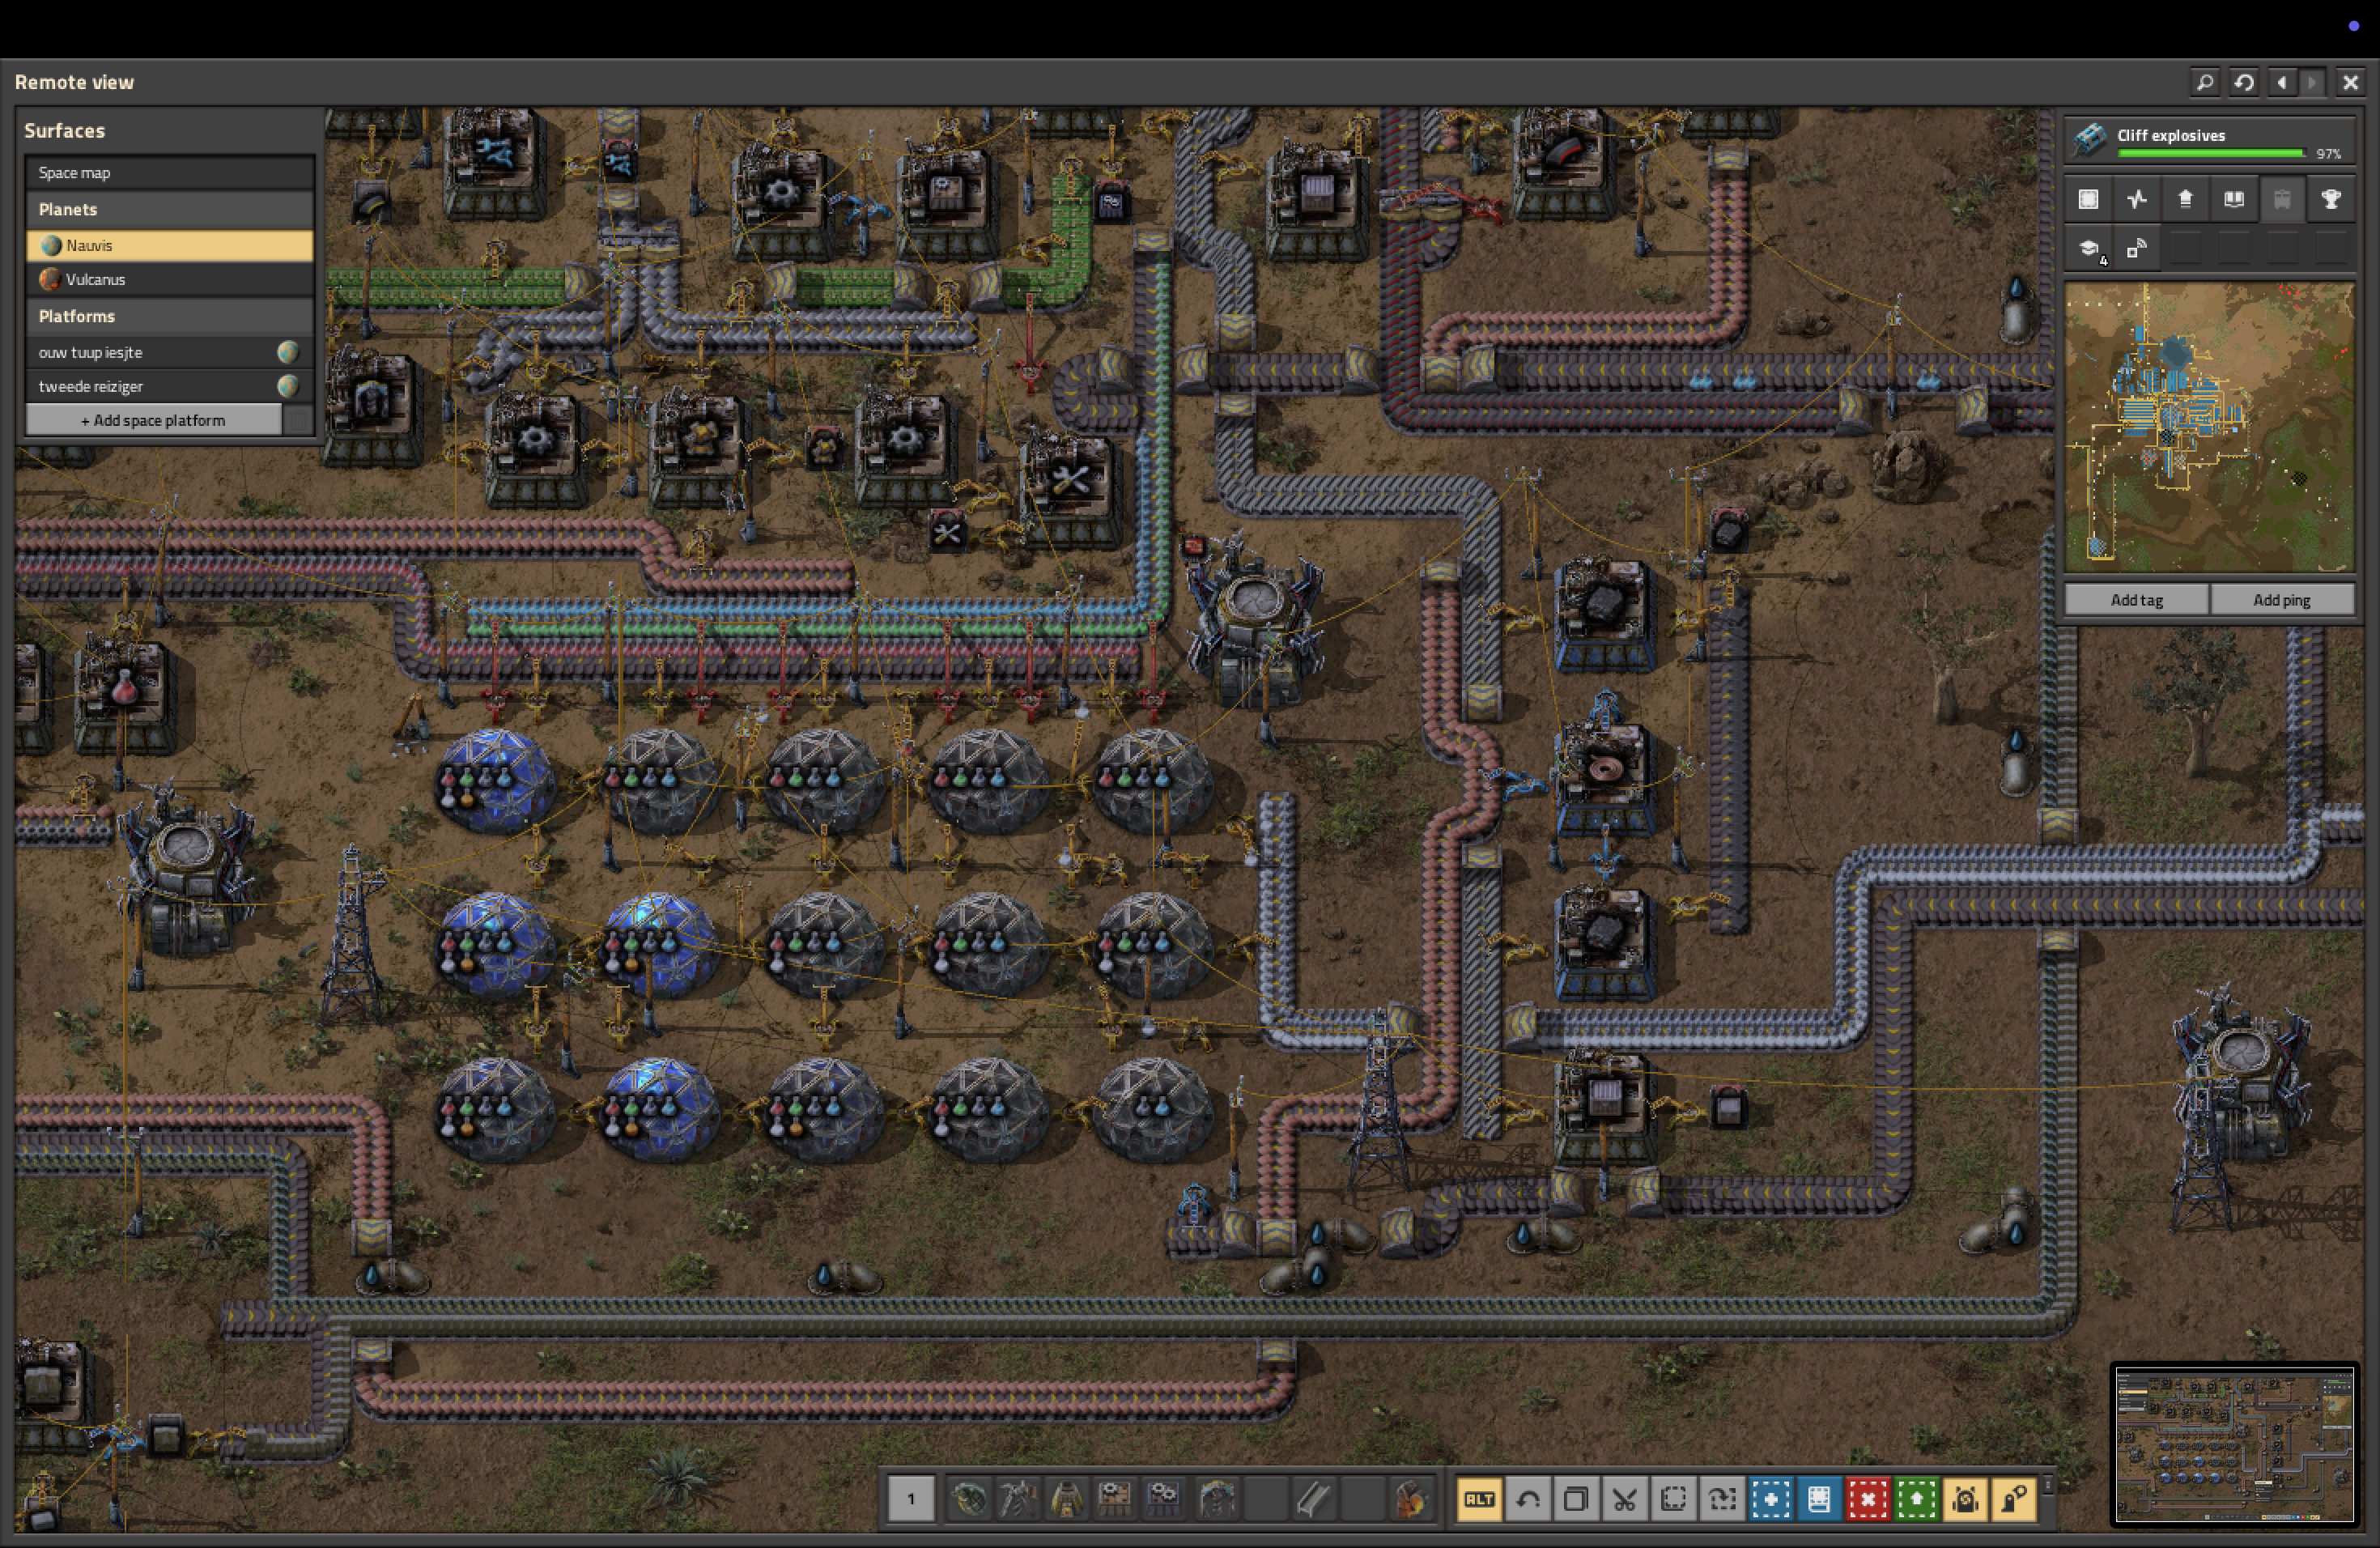
Task: Open the trophy achievements icon
Action: (x=2330, y=199)
